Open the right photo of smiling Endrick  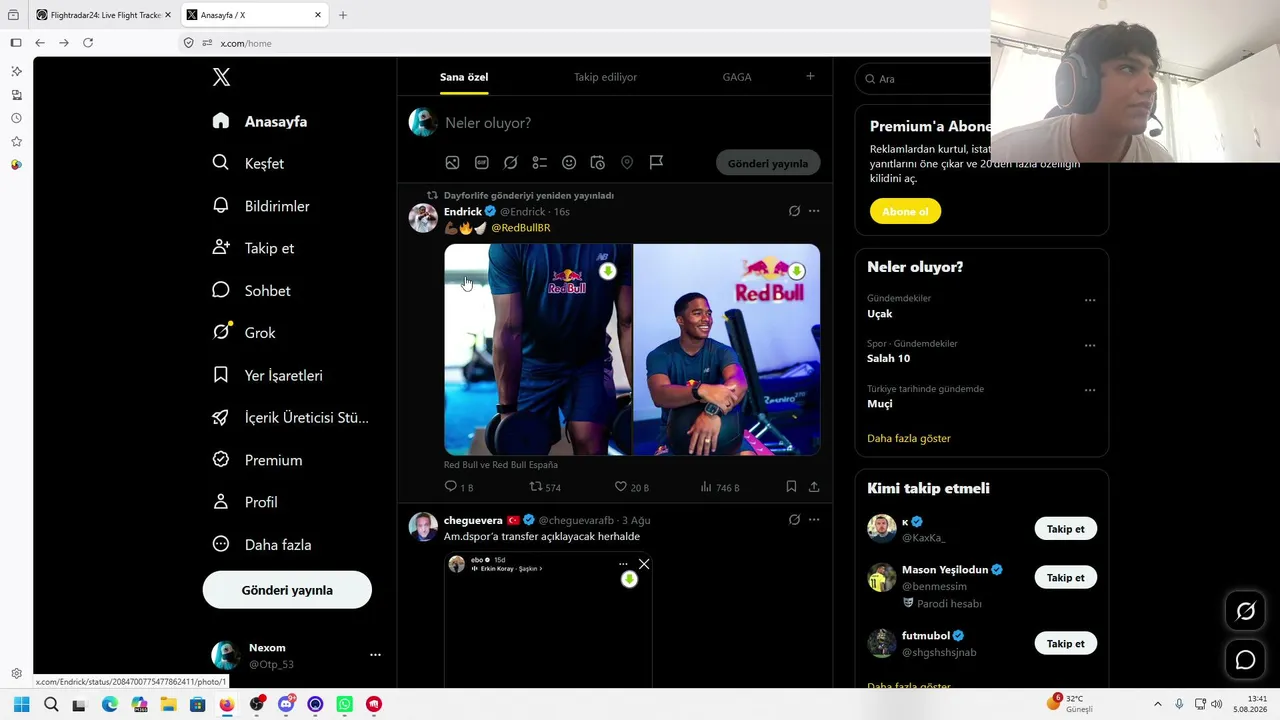pos(727,350)
